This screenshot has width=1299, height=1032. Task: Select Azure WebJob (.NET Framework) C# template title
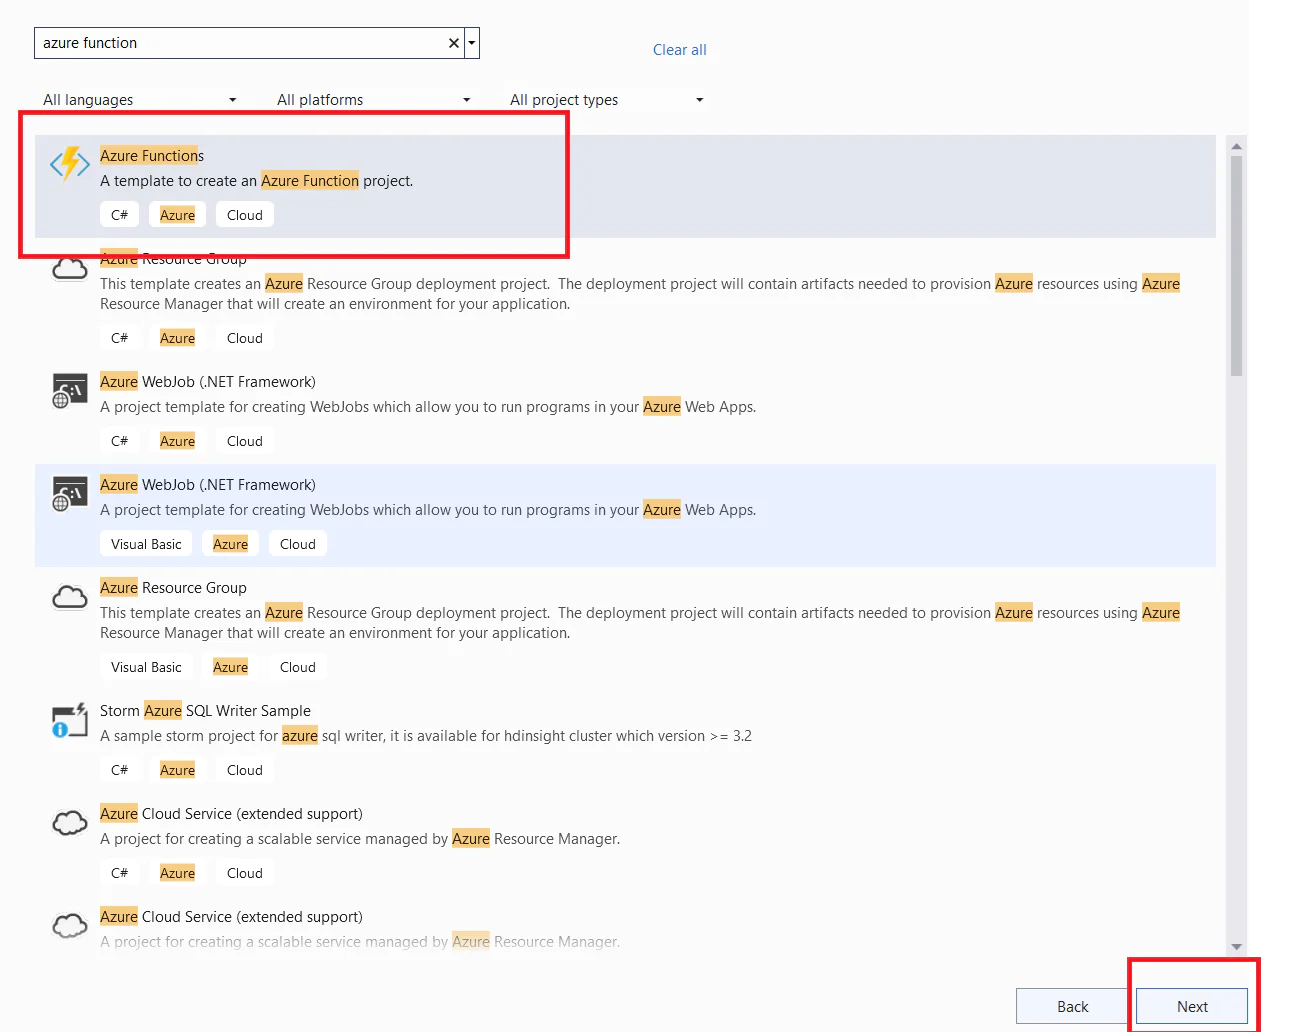(208, 382)
